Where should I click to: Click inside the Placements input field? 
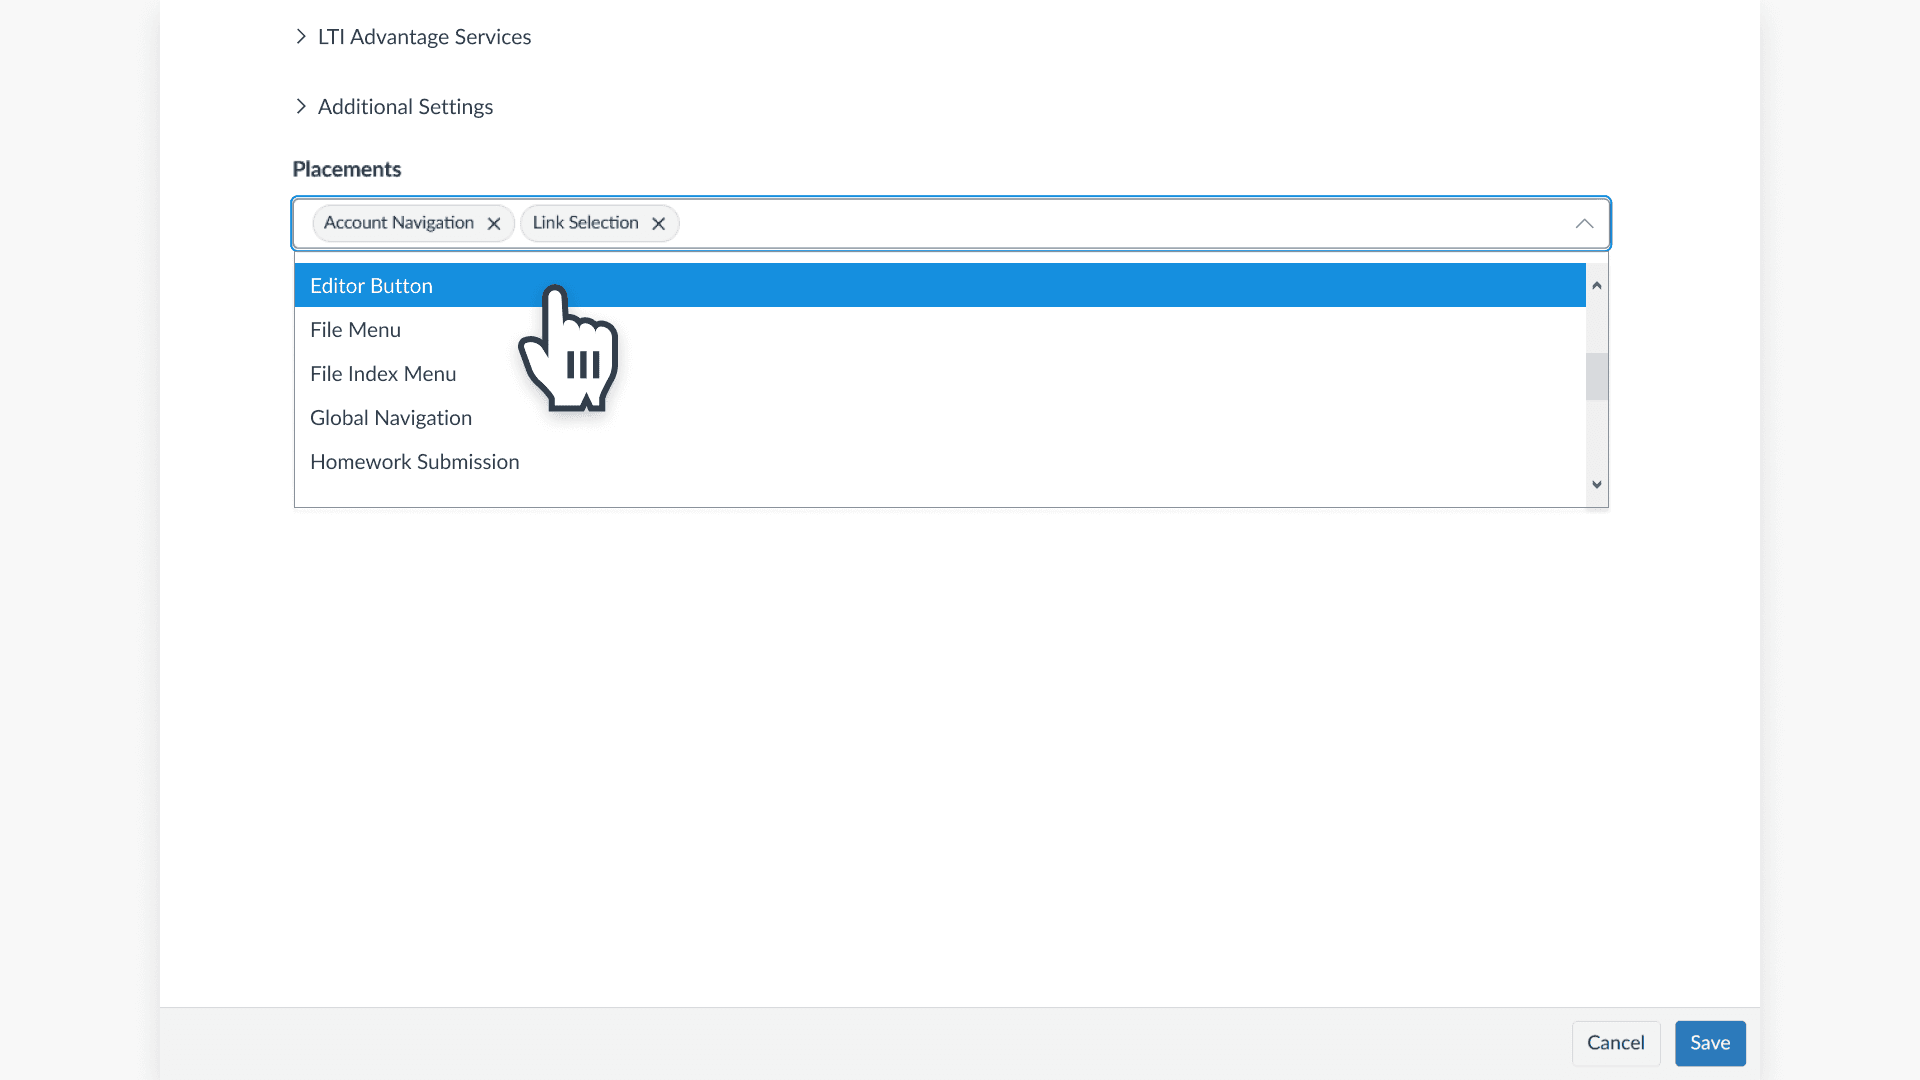tap(1000, 223)
